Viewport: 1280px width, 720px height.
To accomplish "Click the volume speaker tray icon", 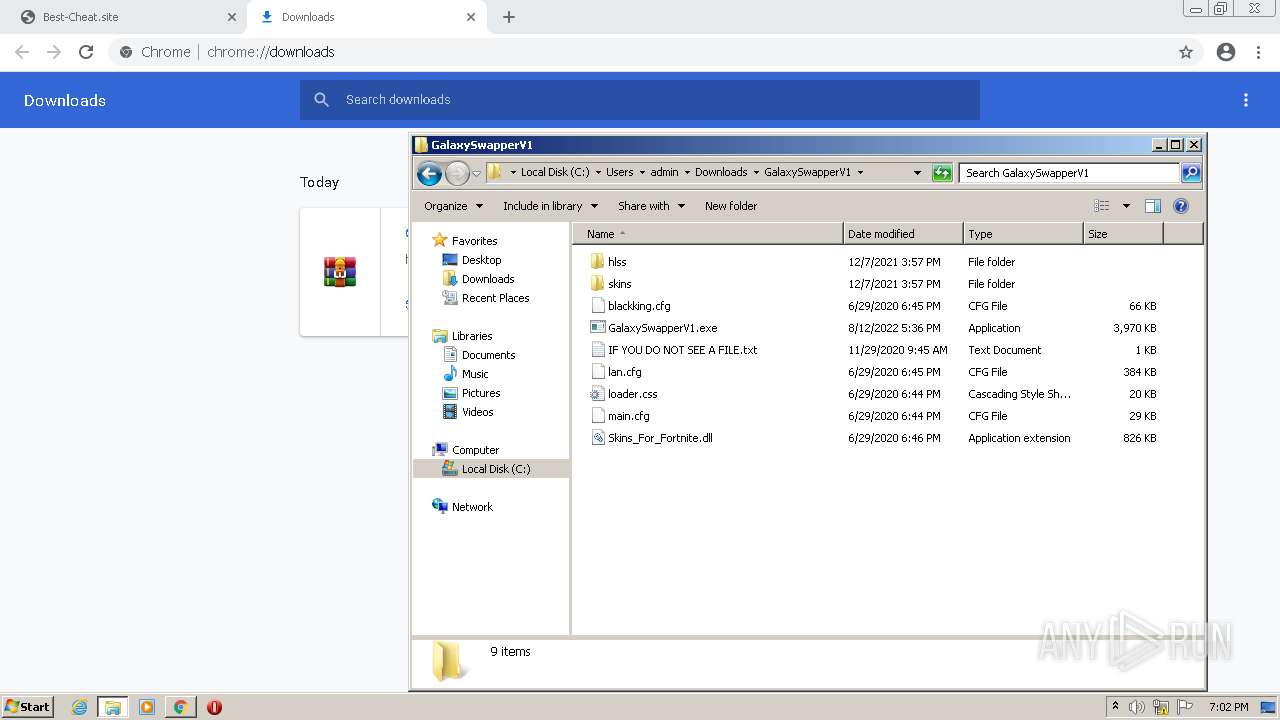I will coord(1137,707).
